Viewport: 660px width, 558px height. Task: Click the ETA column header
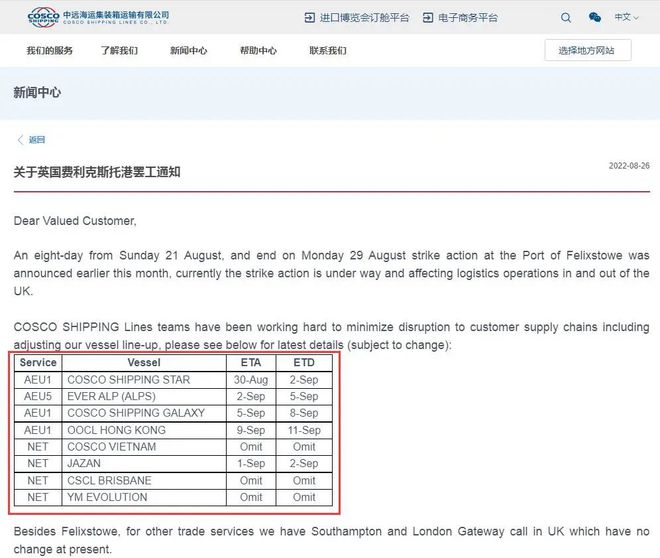[251, 363]
